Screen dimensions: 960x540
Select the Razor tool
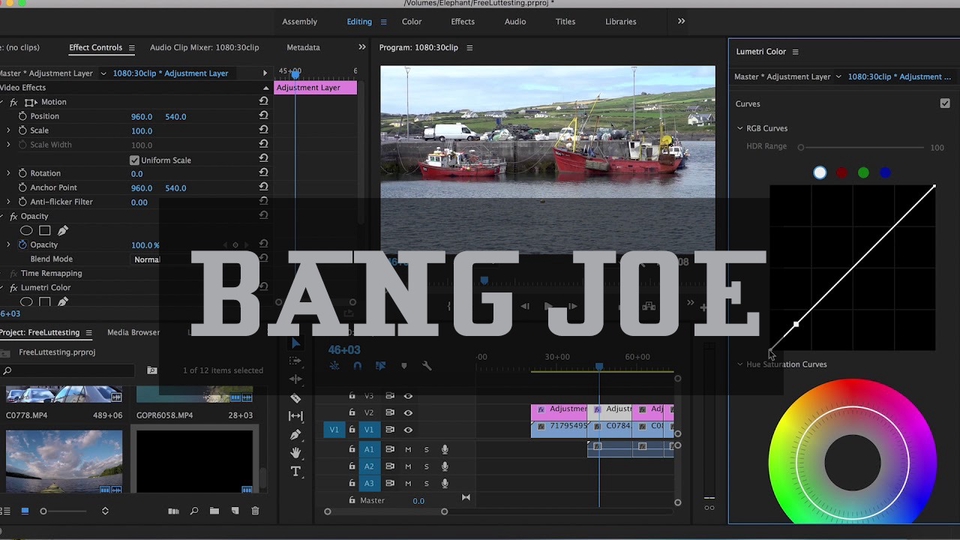coord(296,398)
